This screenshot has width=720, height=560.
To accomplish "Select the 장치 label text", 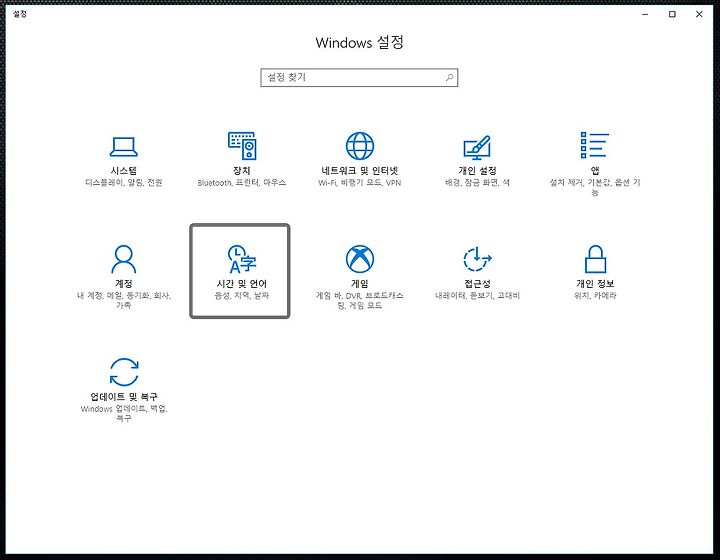I will click(x=242, y=171).
